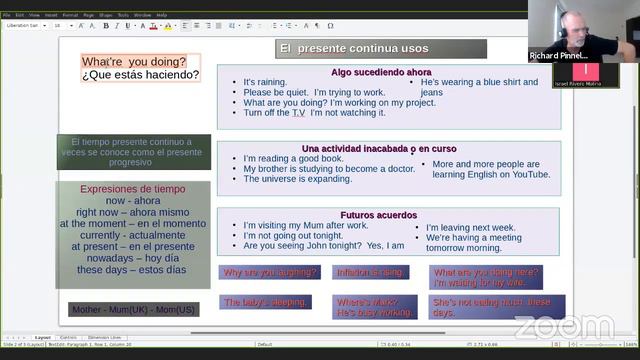The width and height of the screenshot is (640, 360).
Task: Toggle italic formatting
Action: [117, 26]
